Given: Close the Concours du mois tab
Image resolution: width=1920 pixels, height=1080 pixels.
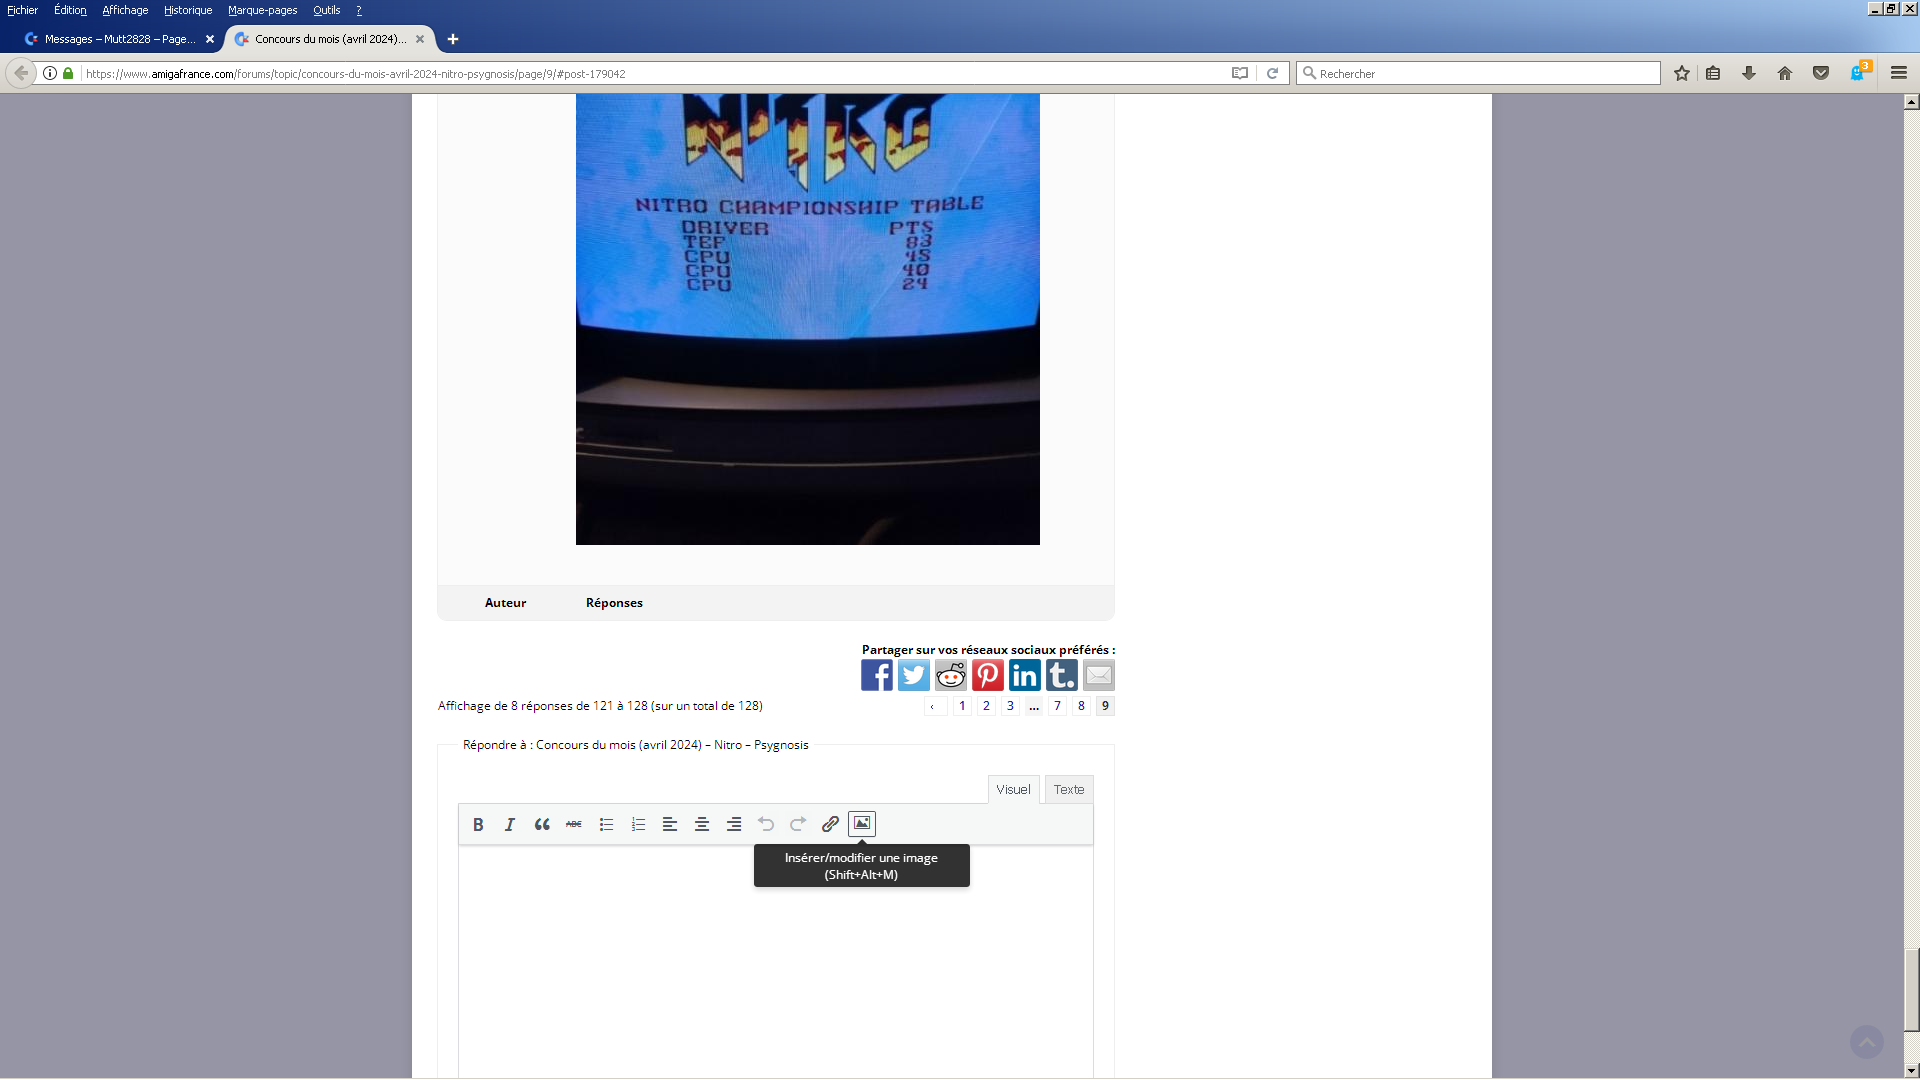Looking at the screenshot, I should pyautogui.click(x=420, y=39).
